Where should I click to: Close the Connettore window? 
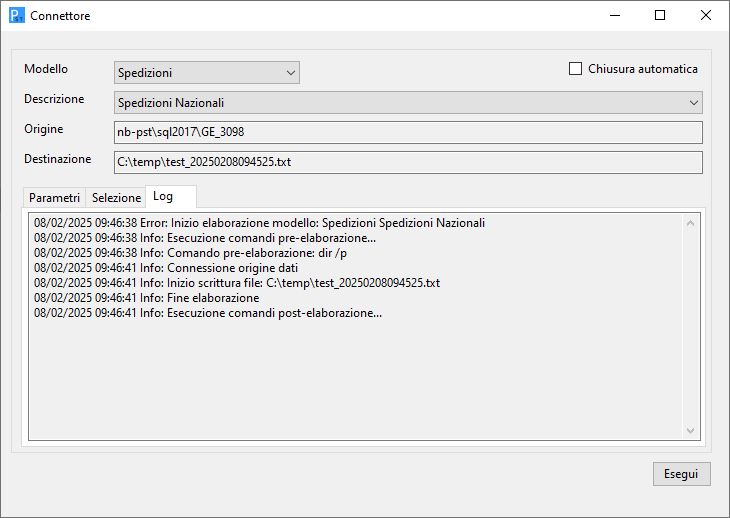(706, 15)
